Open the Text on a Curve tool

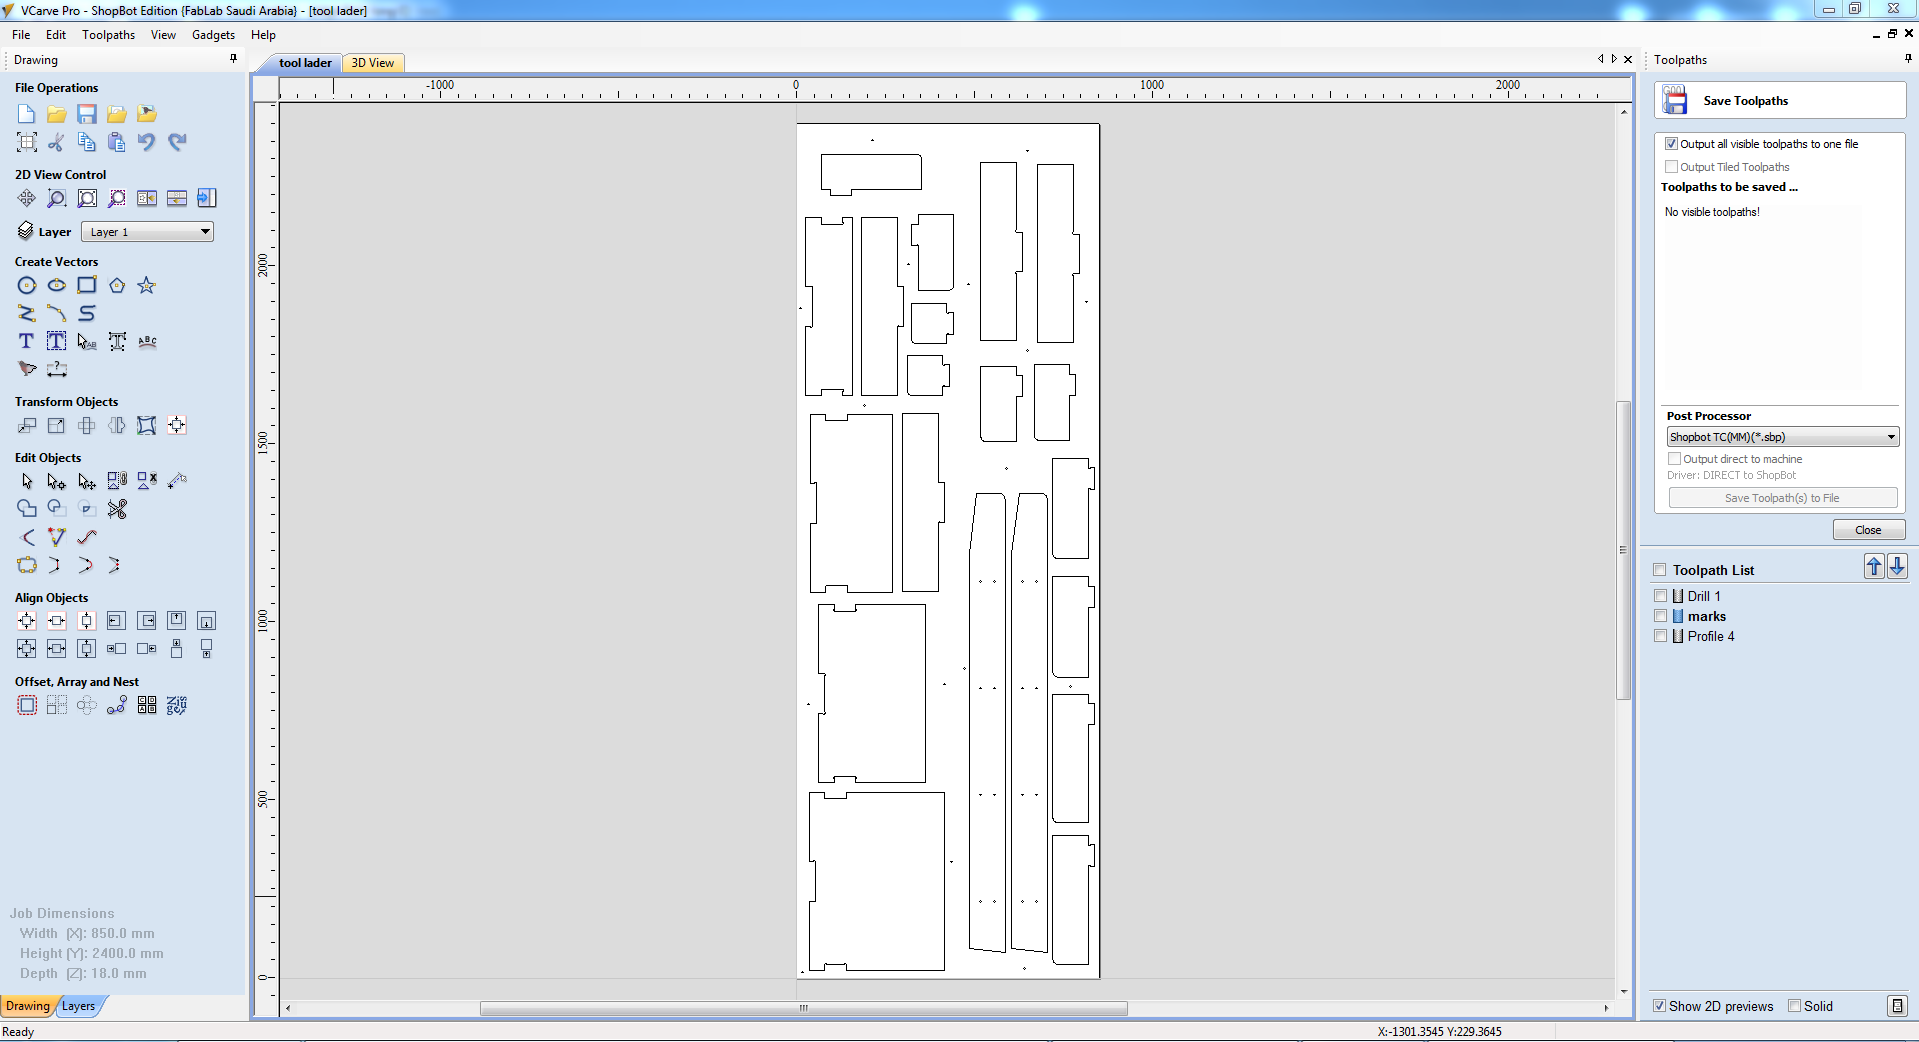point(147,342)
